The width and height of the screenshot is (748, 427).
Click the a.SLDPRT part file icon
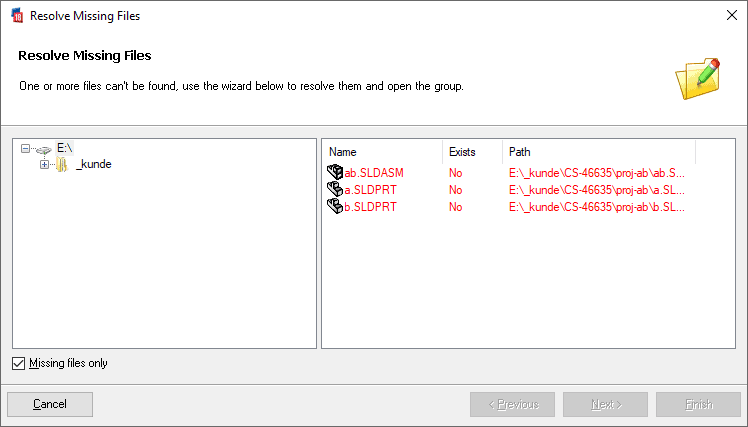point(335,189)
